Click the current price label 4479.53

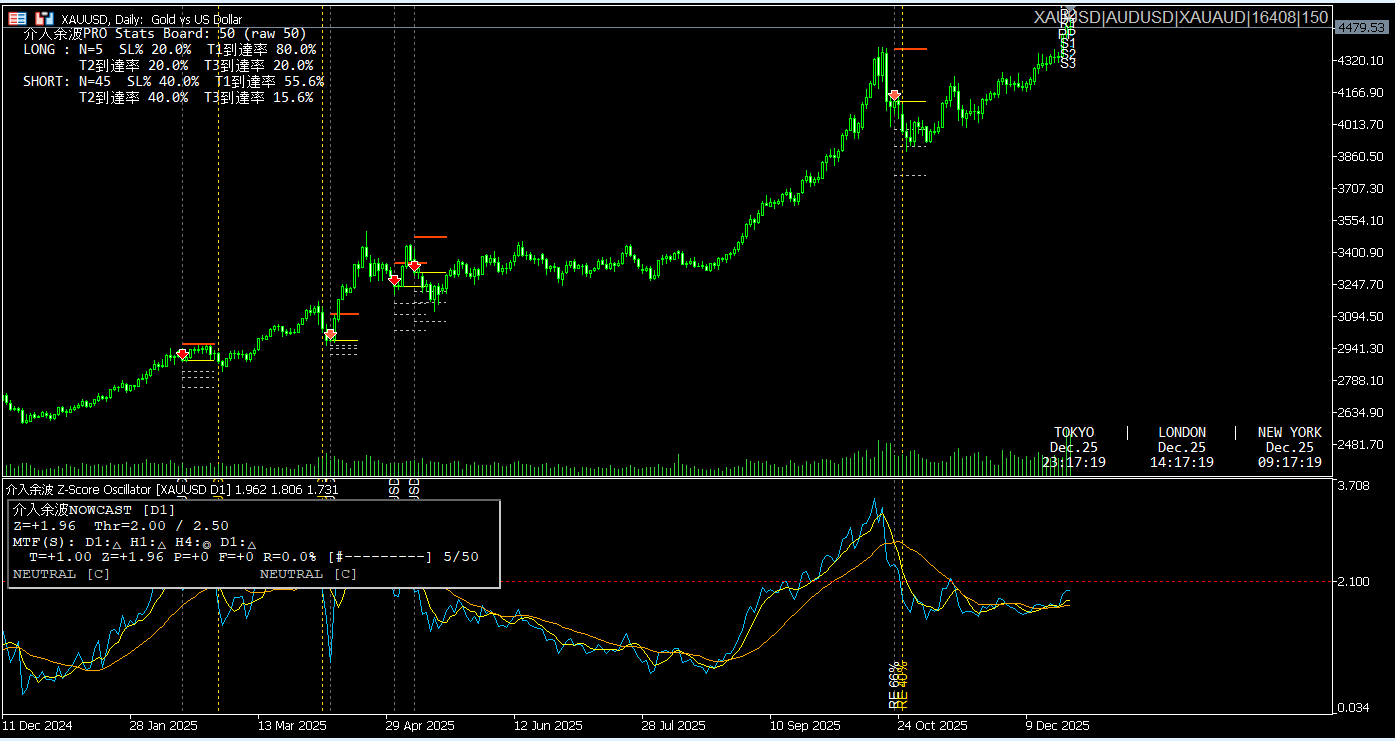(1361, 28)
